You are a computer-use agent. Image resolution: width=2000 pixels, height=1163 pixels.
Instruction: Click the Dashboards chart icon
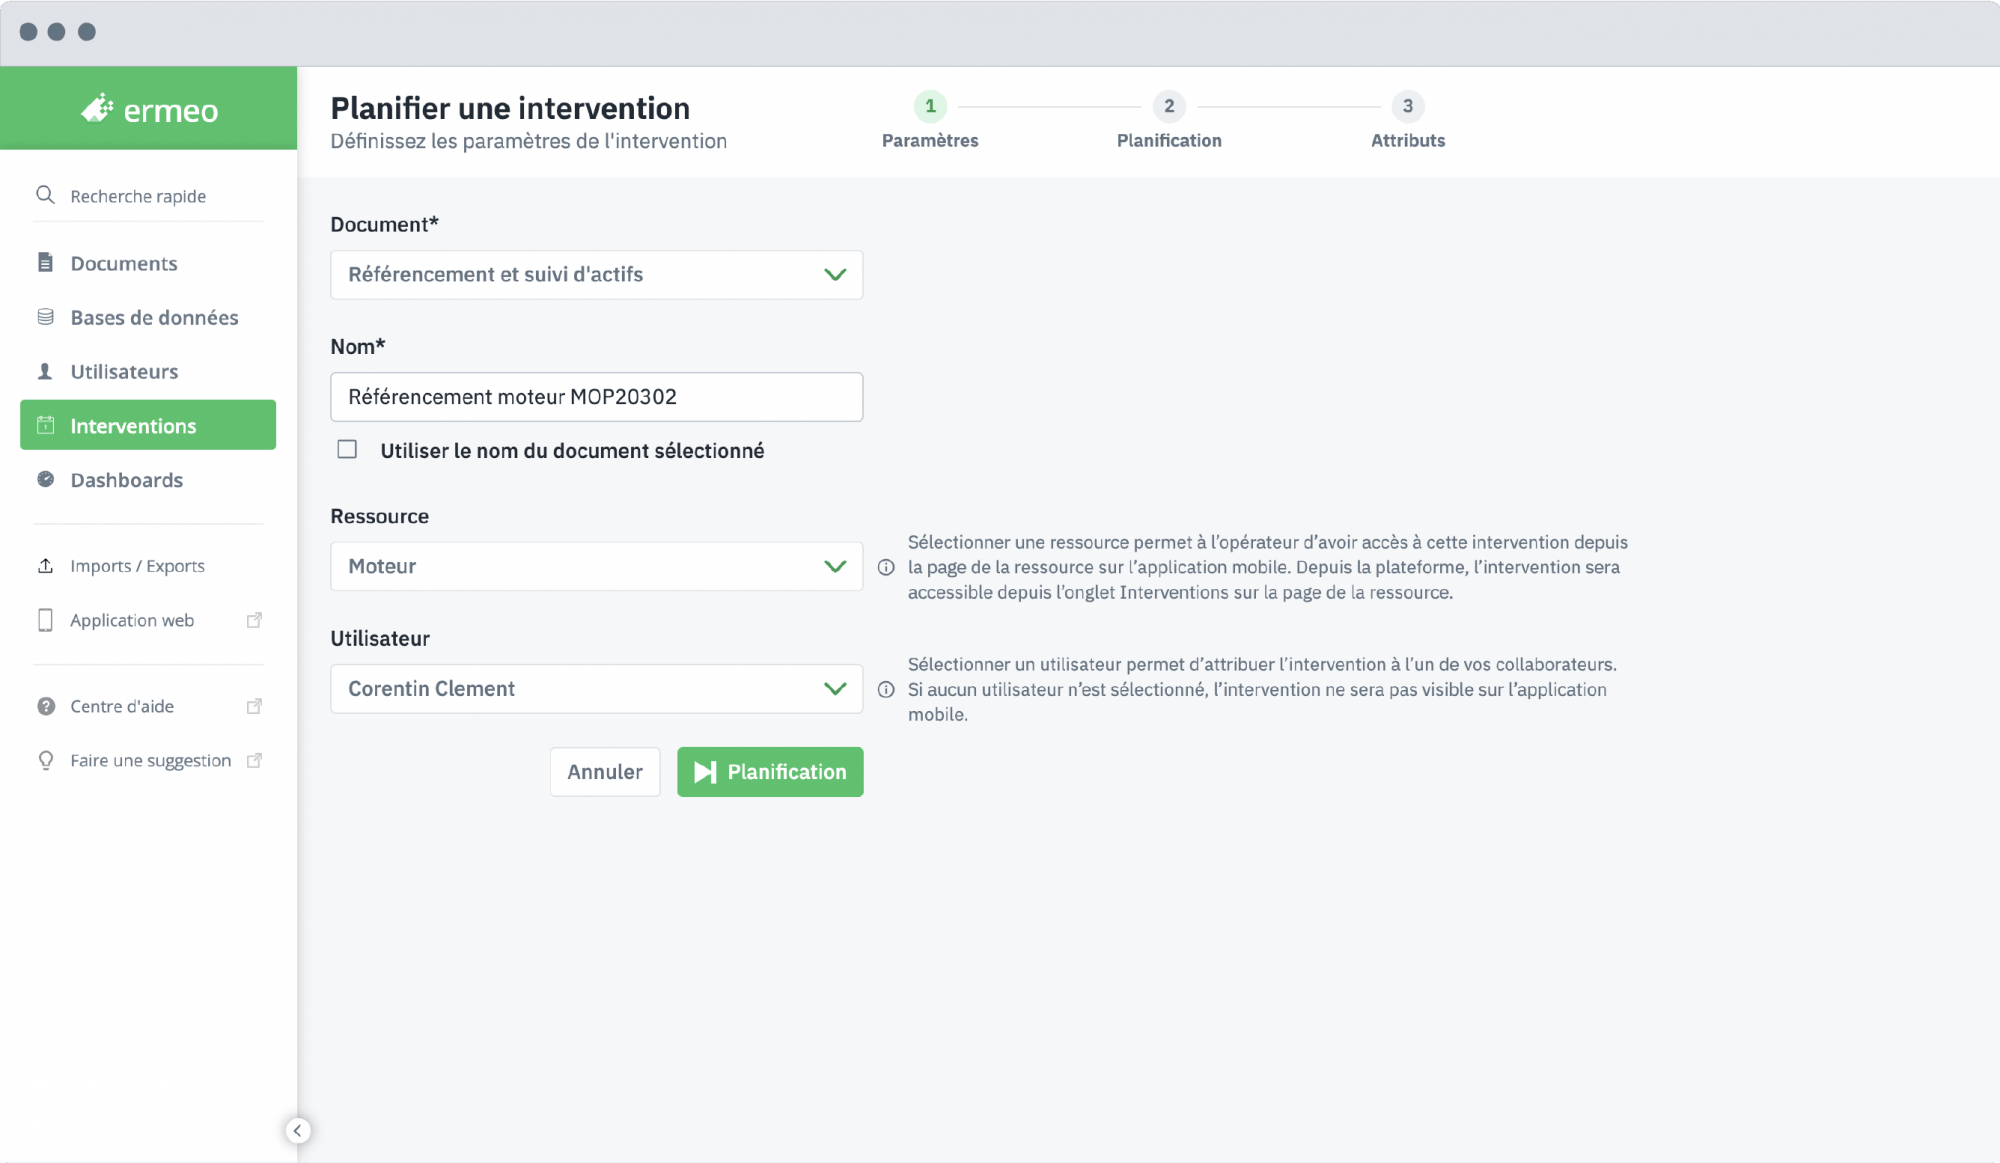pyautogui.click(x=45, y=479)
